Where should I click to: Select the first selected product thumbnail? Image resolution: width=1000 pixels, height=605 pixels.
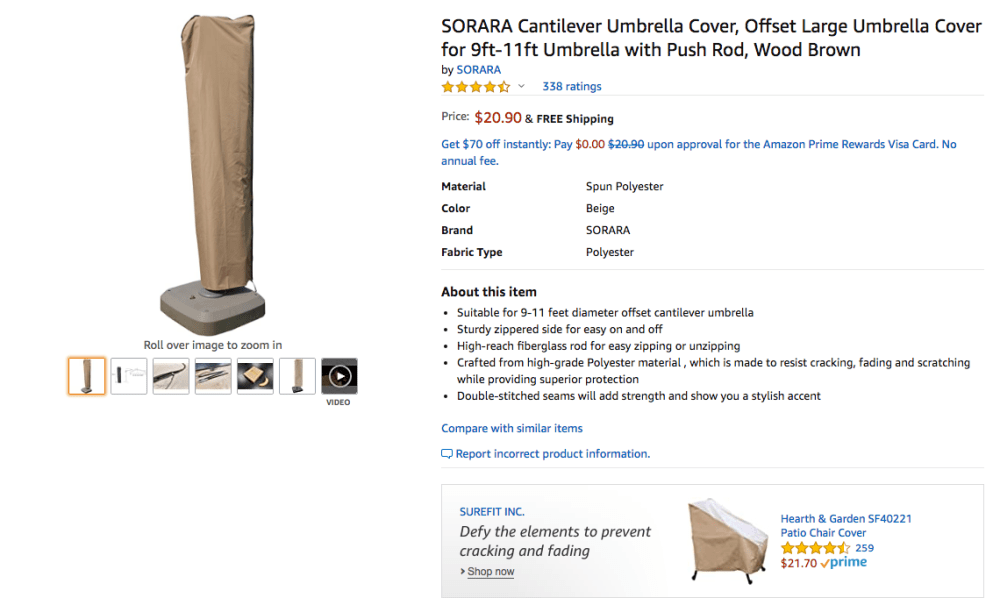click(x=87, y=376)
